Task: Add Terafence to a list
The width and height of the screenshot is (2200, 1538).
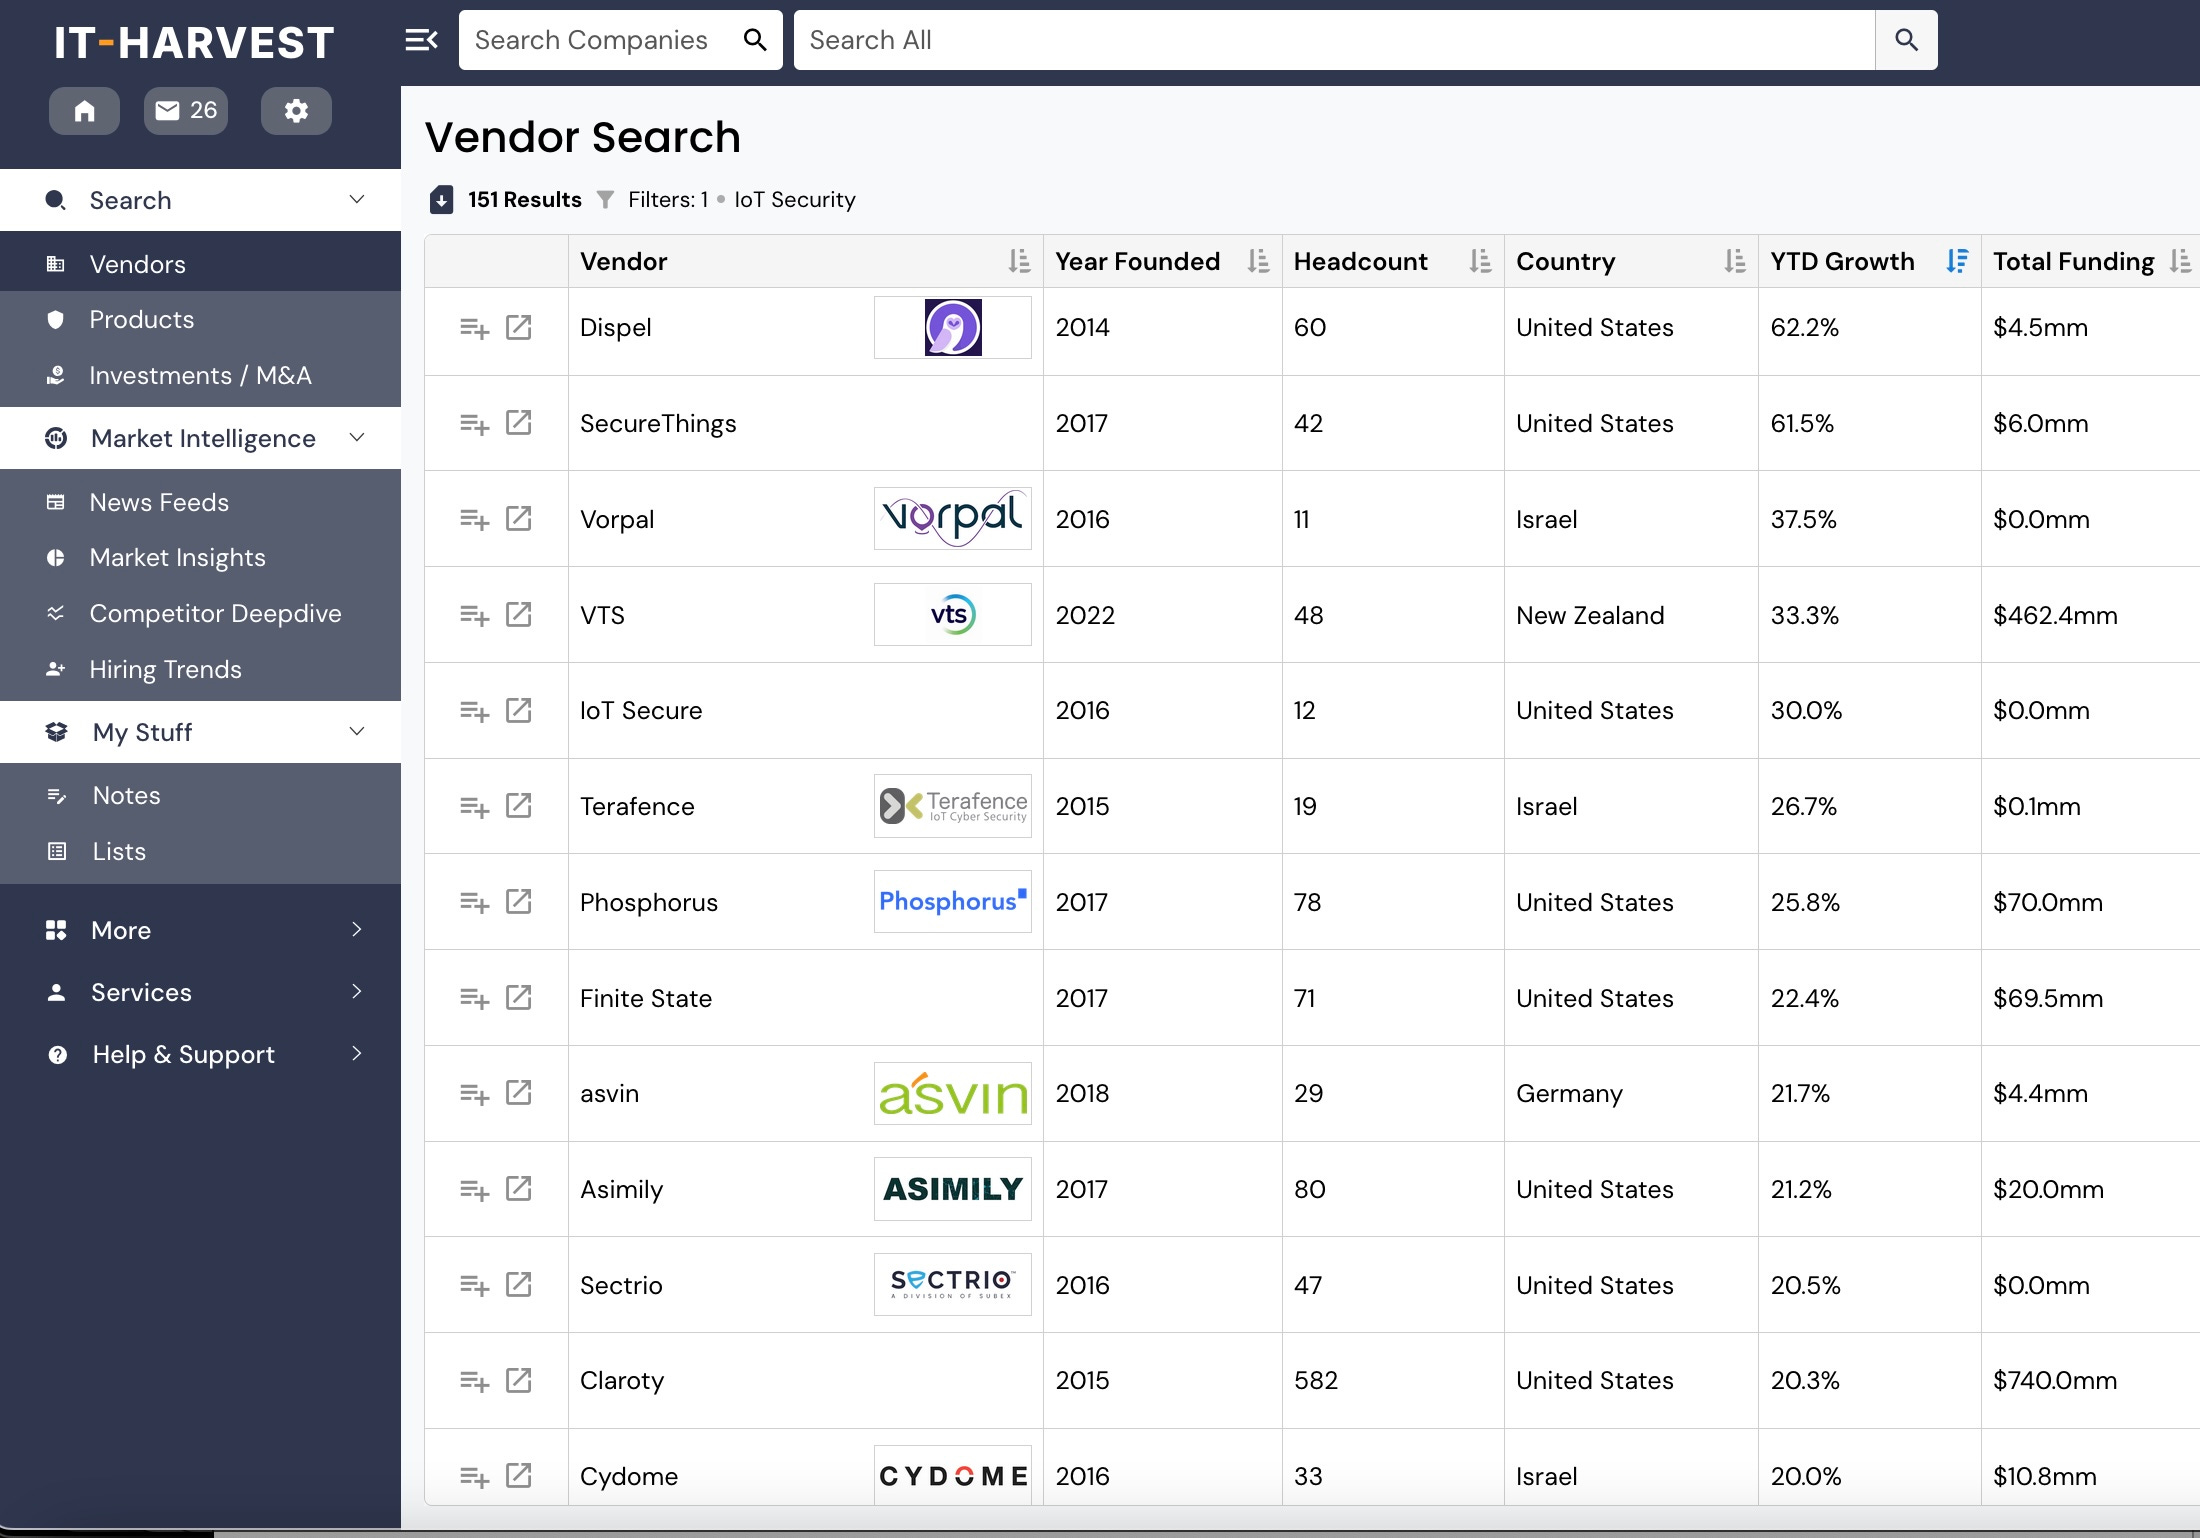Action: click(x=474, y=806)
